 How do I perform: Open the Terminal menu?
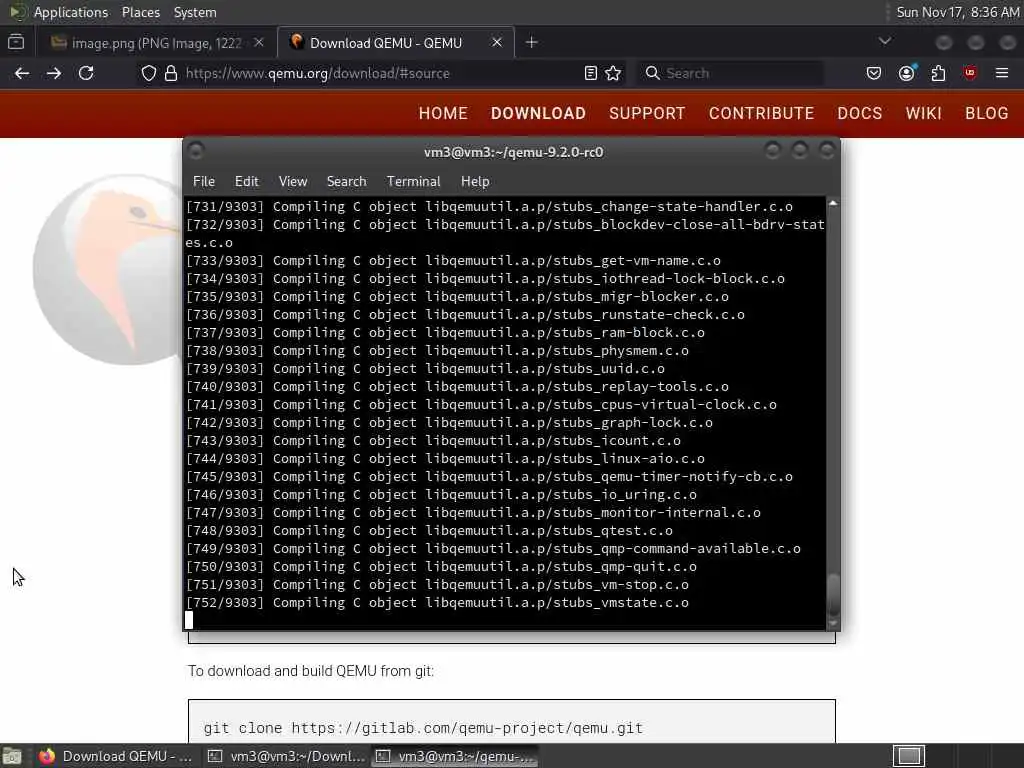(413, 182)
